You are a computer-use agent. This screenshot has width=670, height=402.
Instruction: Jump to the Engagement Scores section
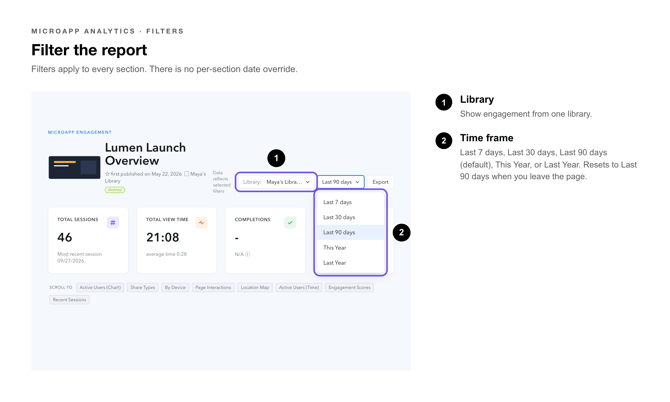pos(350,288)
